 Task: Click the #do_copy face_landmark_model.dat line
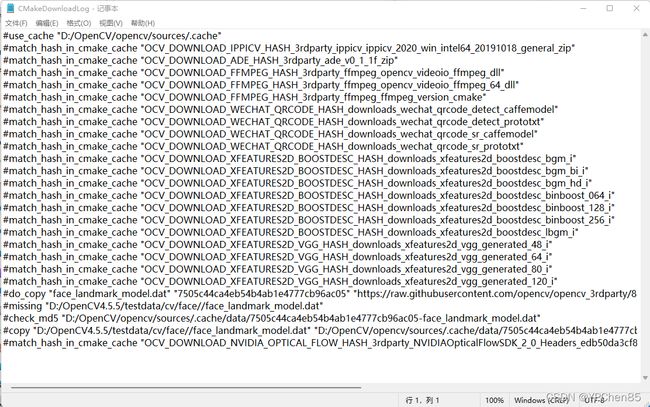coord(320,294)
